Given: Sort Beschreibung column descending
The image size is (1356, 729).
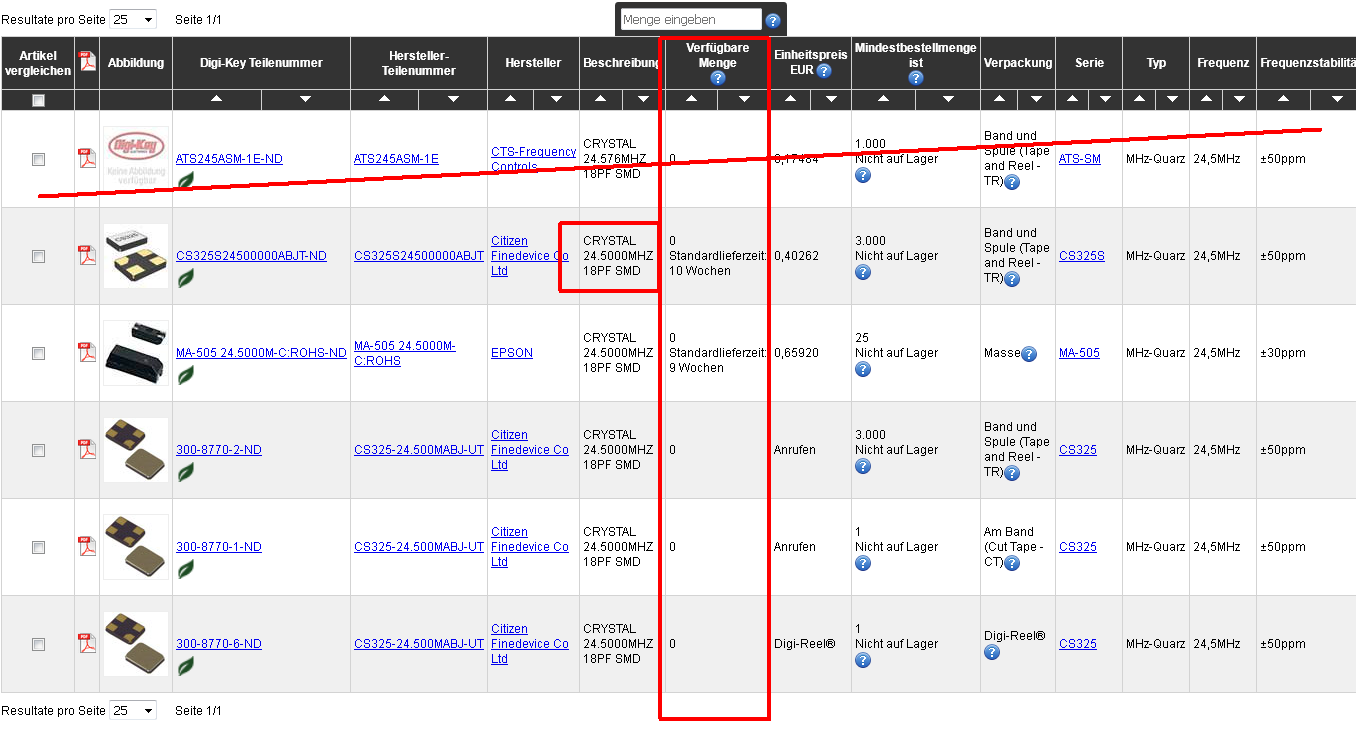Looking at the screenshot, I should pyautogui.click(x=643, y=100).
